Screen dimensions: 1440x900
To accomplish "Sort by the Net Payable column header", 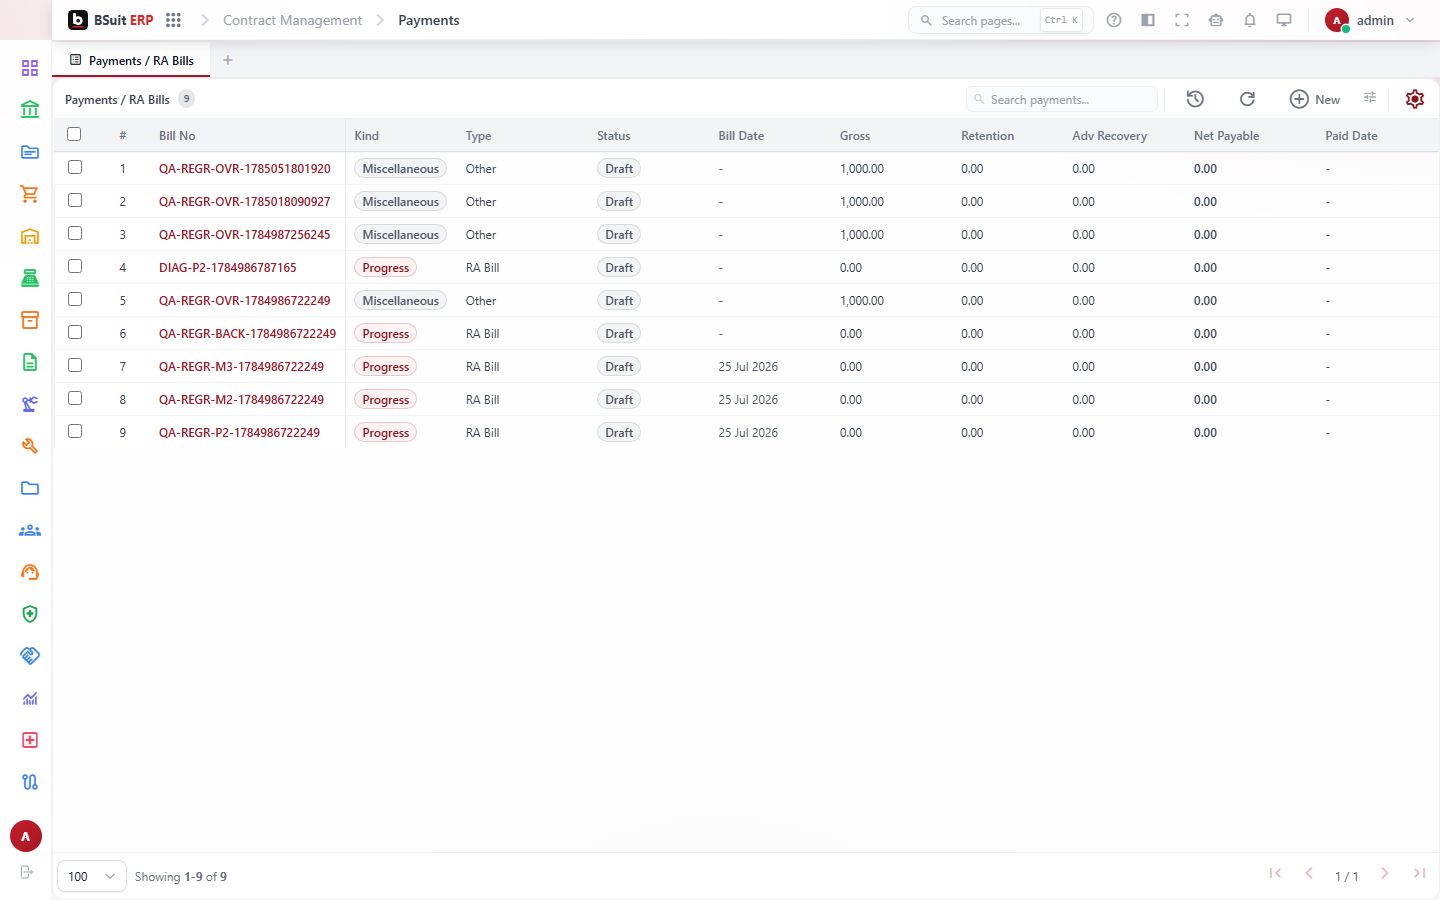I will pyautogui.click(x=1226, y=136).
